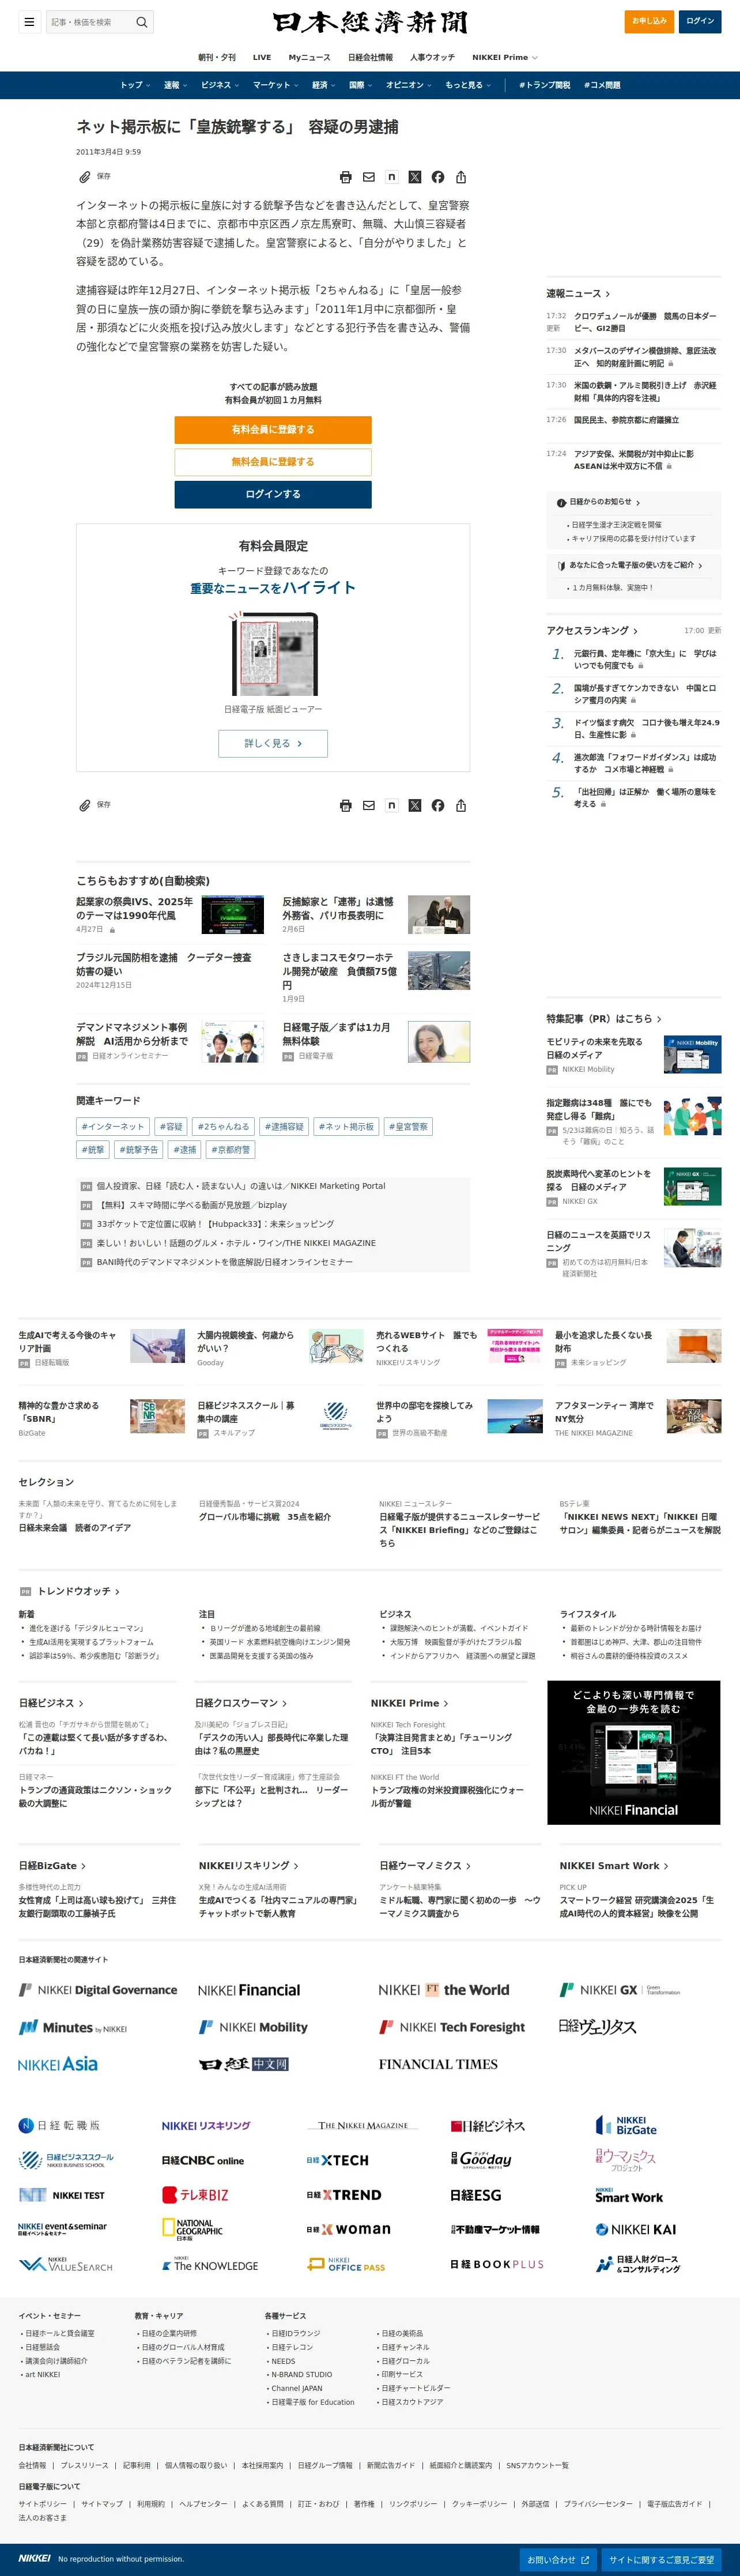
Task: Click the 詳しく見る button
Action: point(273,743)
